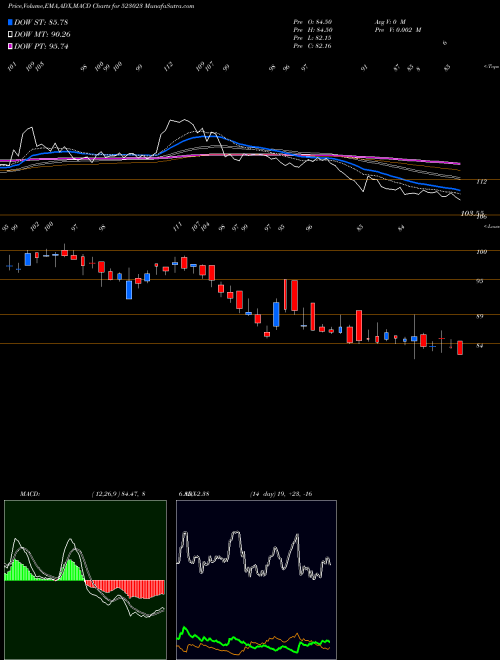Click the MACD '(12,26,9) 84.47, 8' parameters text
This screenshot has height=660, width=500.
click(x=118, y=494)
